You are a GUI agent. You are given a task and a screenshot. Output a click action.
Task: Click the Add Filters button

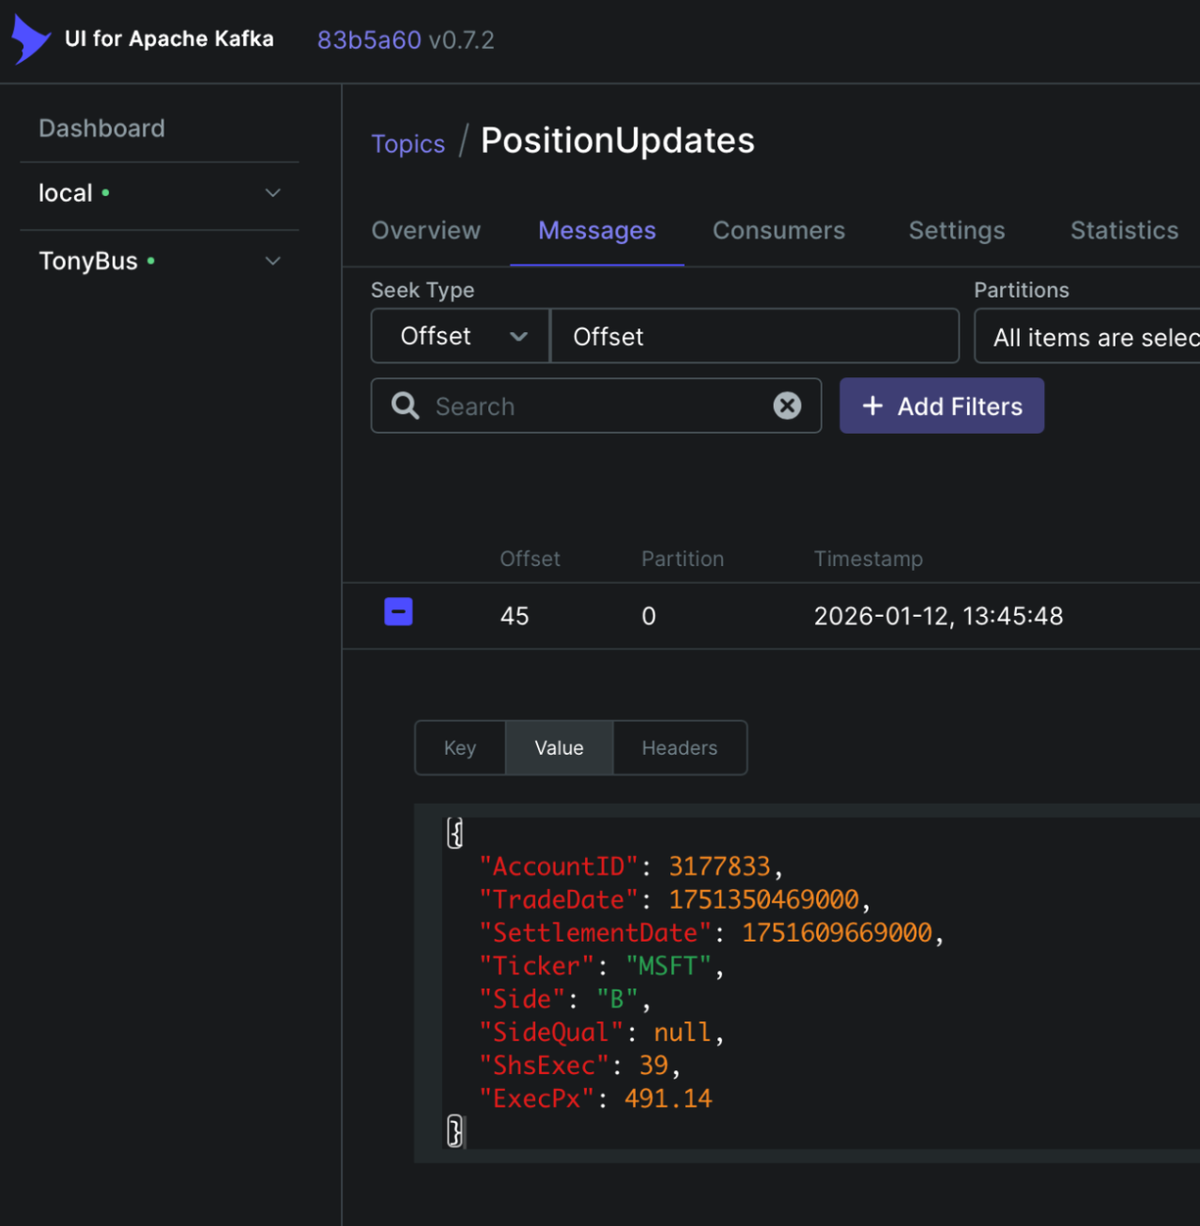(941, 406)
